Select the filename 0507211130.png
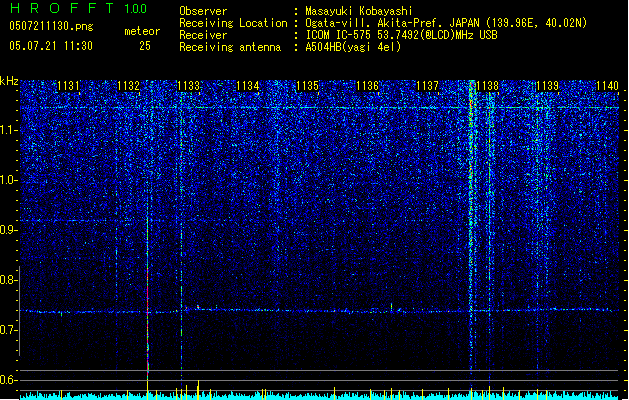Screen dimensions: 629x400 point(51,27)
